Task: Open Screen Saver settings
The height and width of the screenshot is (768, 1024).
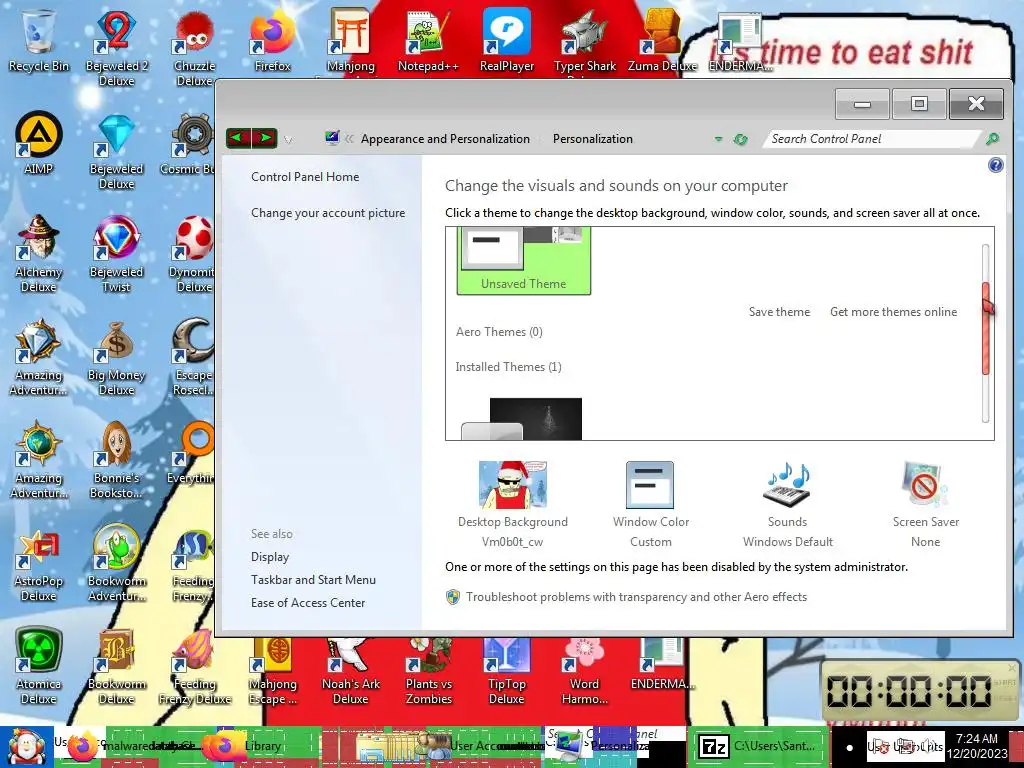Action: click(925, 504)
